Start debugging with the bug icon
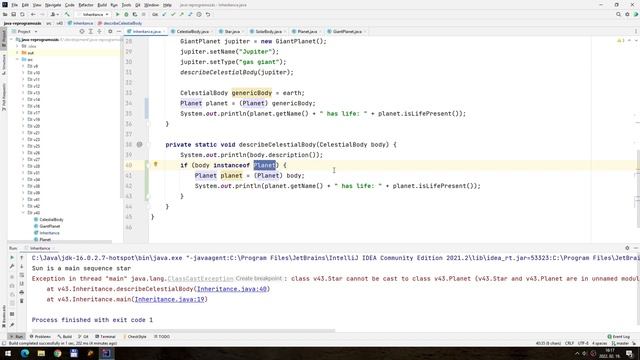640x360 pixels. tap(126, 14)
